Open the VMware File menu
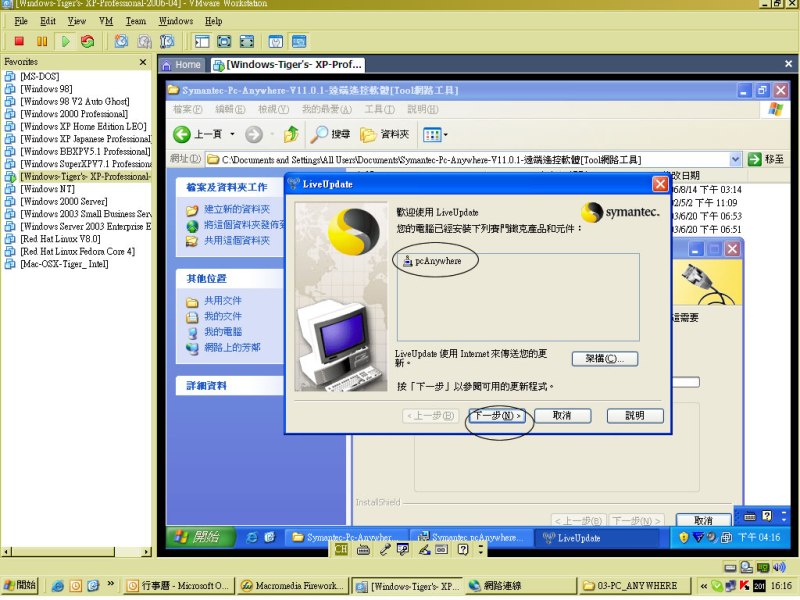 coord(21,21)
